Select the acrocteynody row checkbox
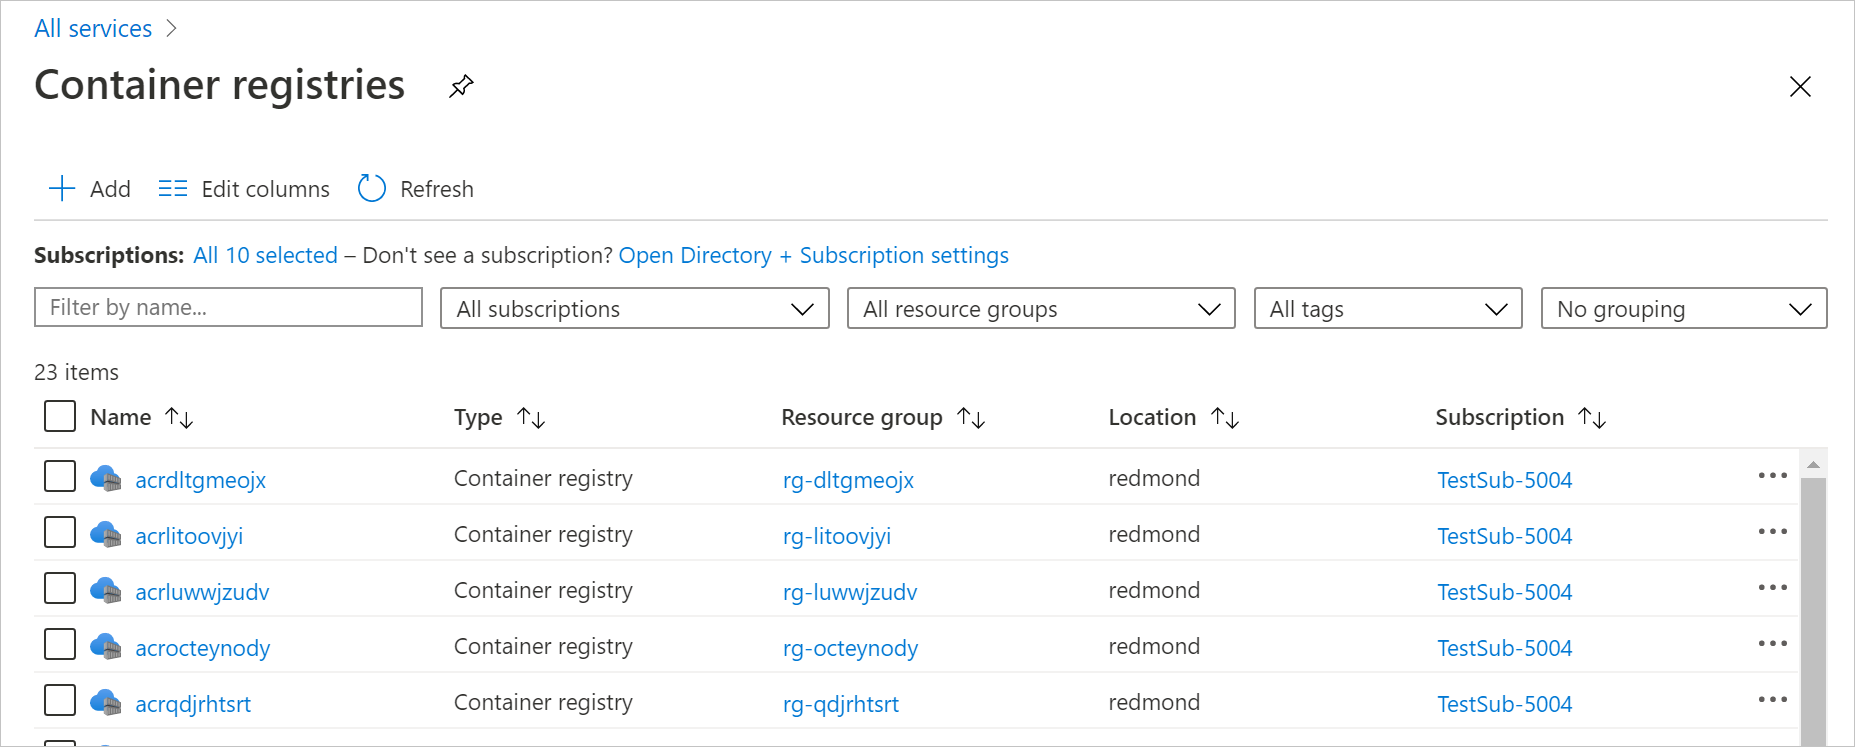 point(60,644)
